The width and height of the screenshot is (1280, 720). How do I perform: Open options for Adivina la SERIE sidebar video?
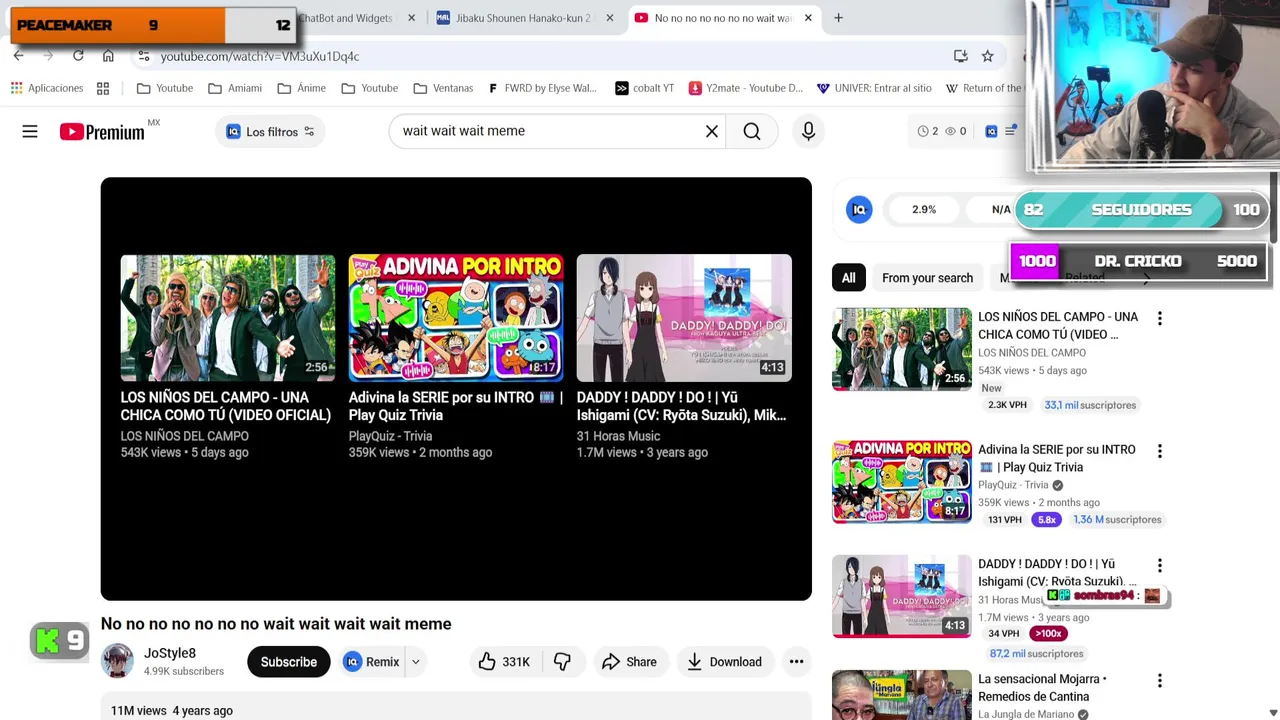[x=1159, y=451]
